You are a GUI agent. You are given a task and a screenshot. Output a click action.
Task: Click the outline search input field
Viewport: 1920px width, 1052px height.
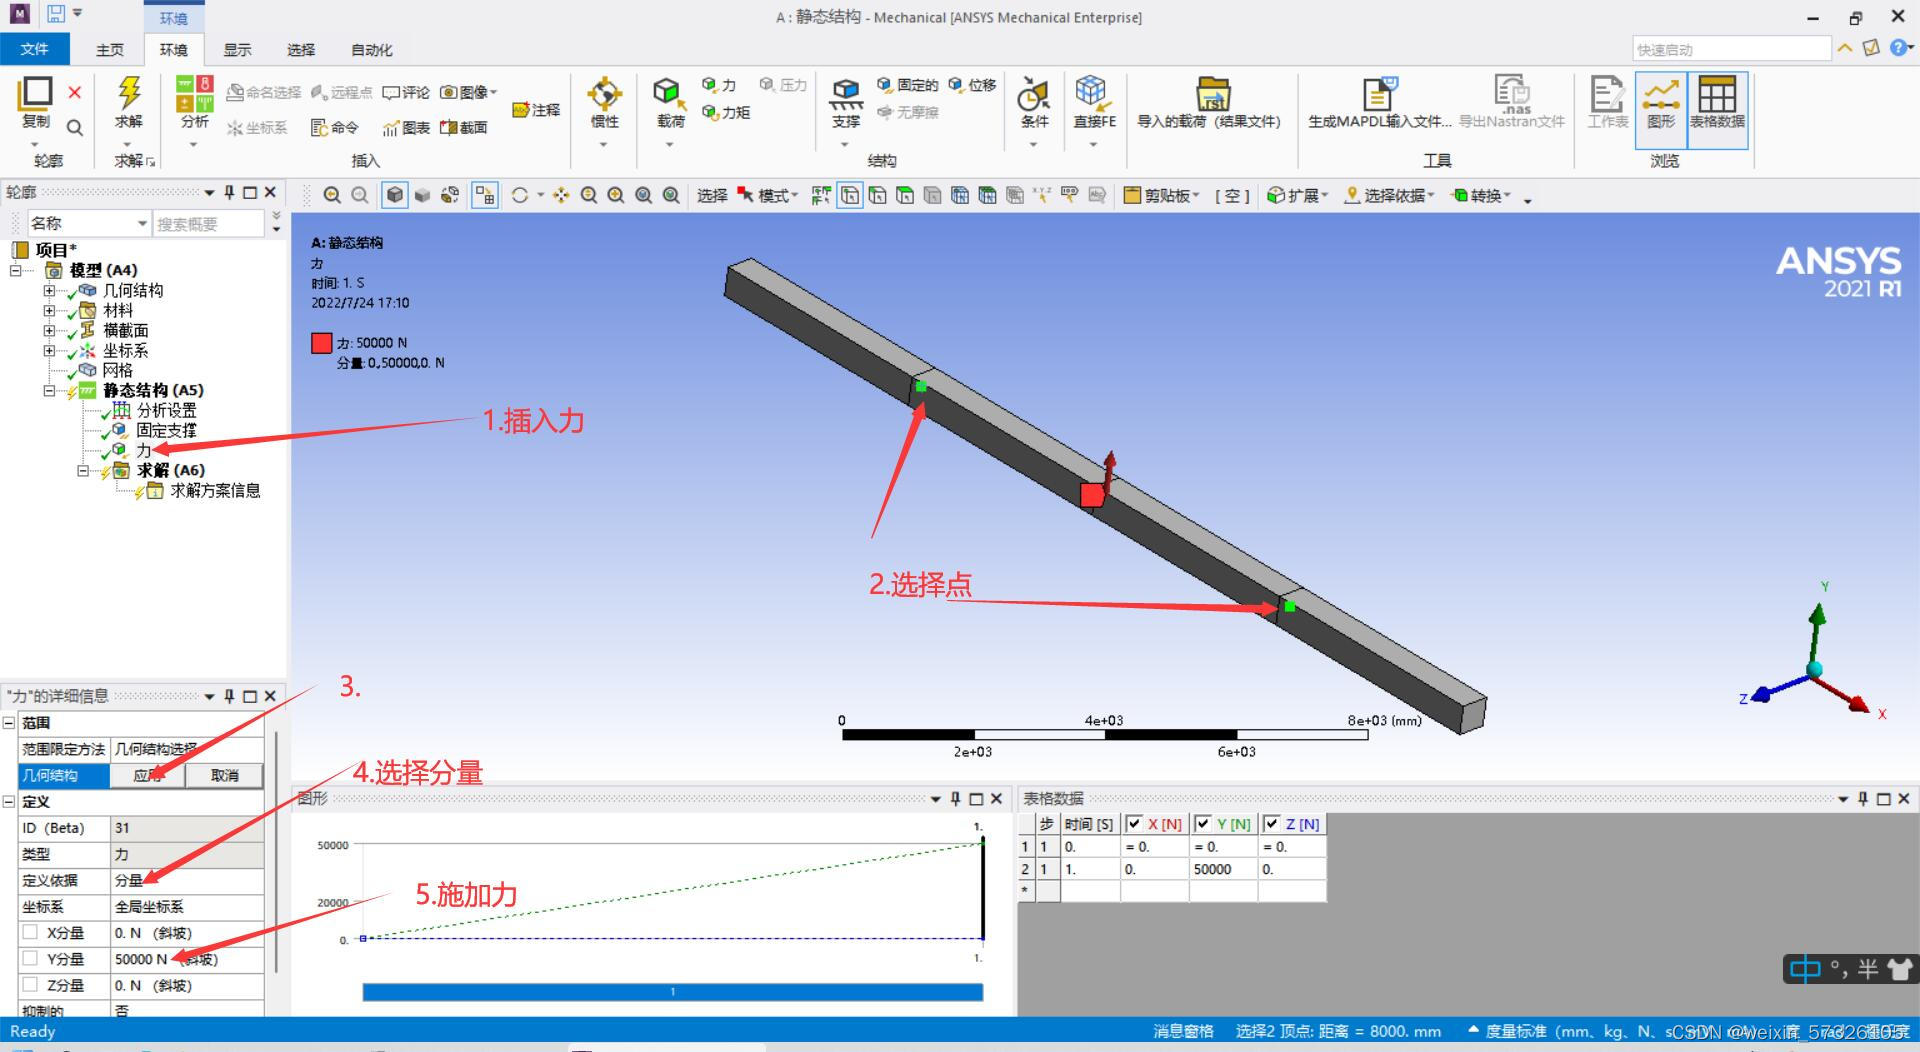tap(208, 224)
